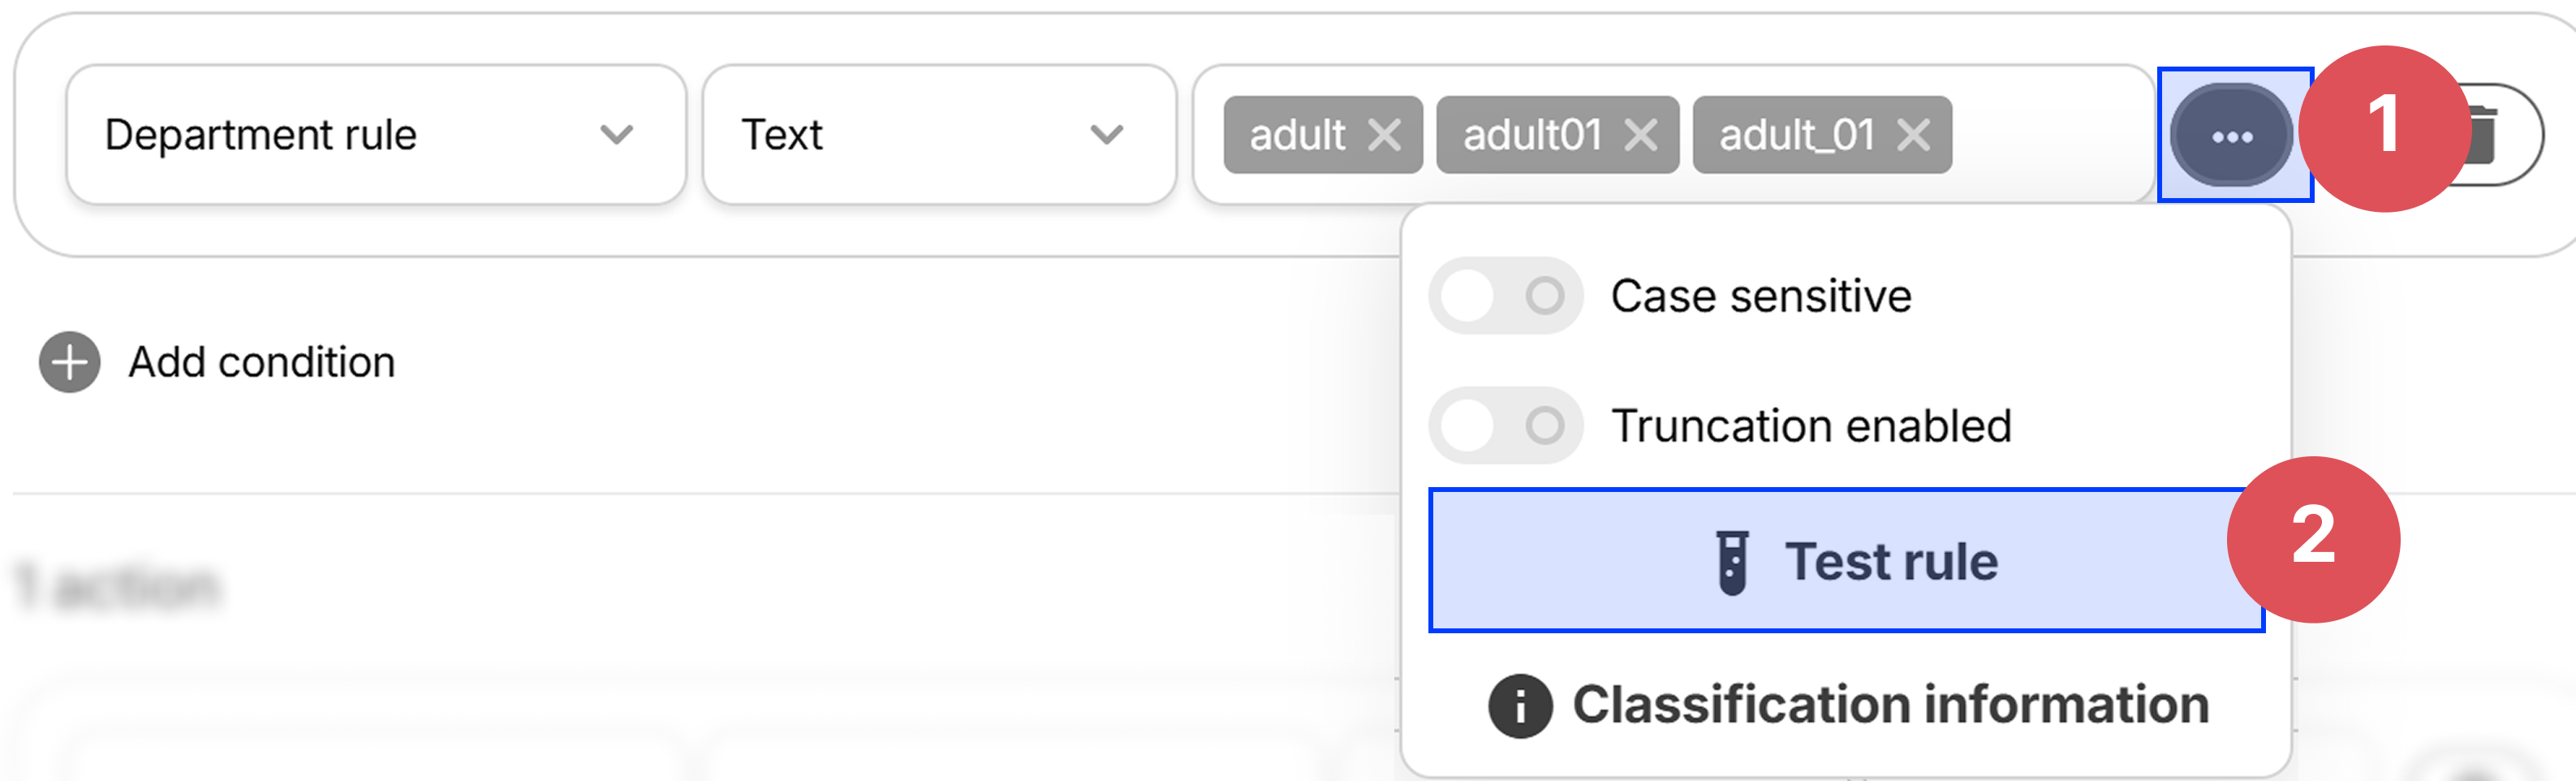The width and height of the screenshot is (2576, 781).
Task: Enable the Truncation enabled toggle
Action: (1504, 426)
